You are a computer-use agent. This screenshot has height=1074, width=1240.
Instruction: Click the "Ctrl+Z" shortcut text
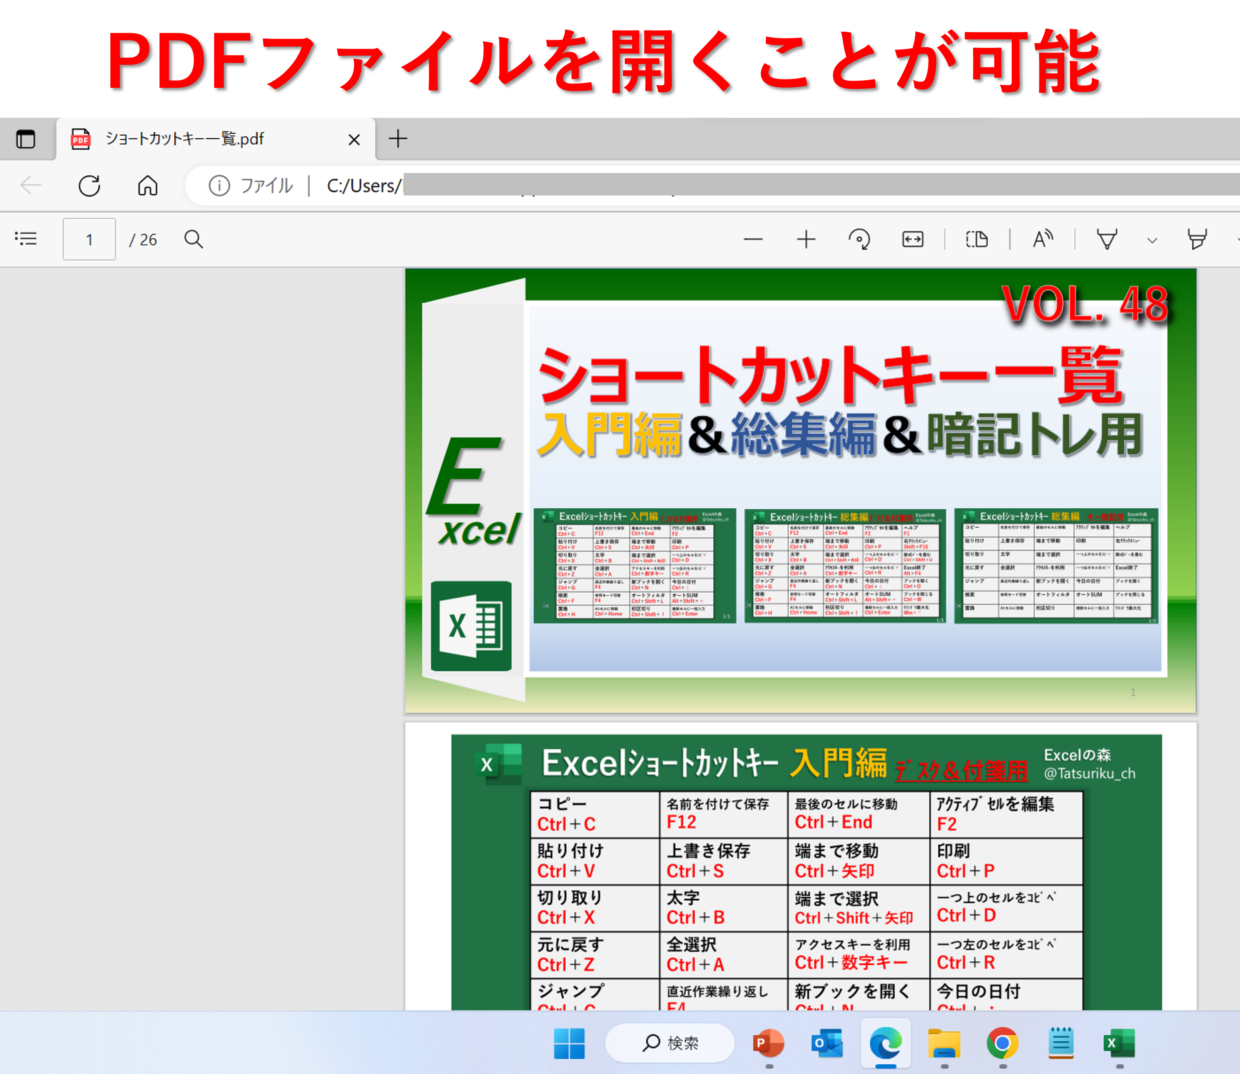[x=566, y=964]
